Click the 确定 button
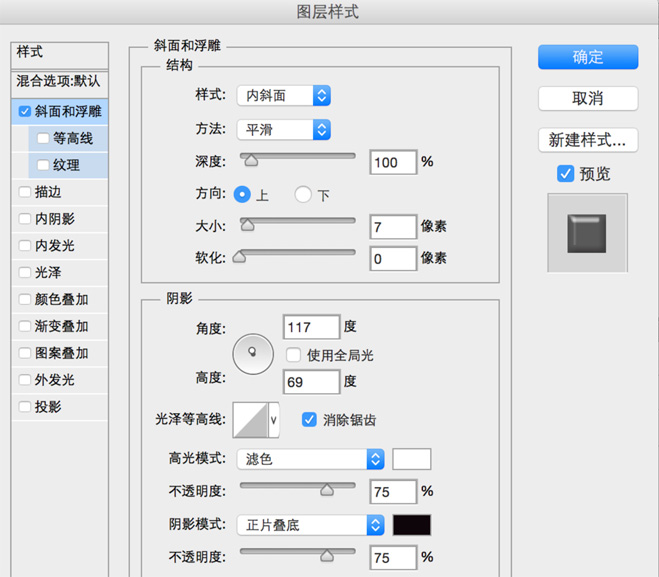Screen dimensions: 659x577 [587, 57]
